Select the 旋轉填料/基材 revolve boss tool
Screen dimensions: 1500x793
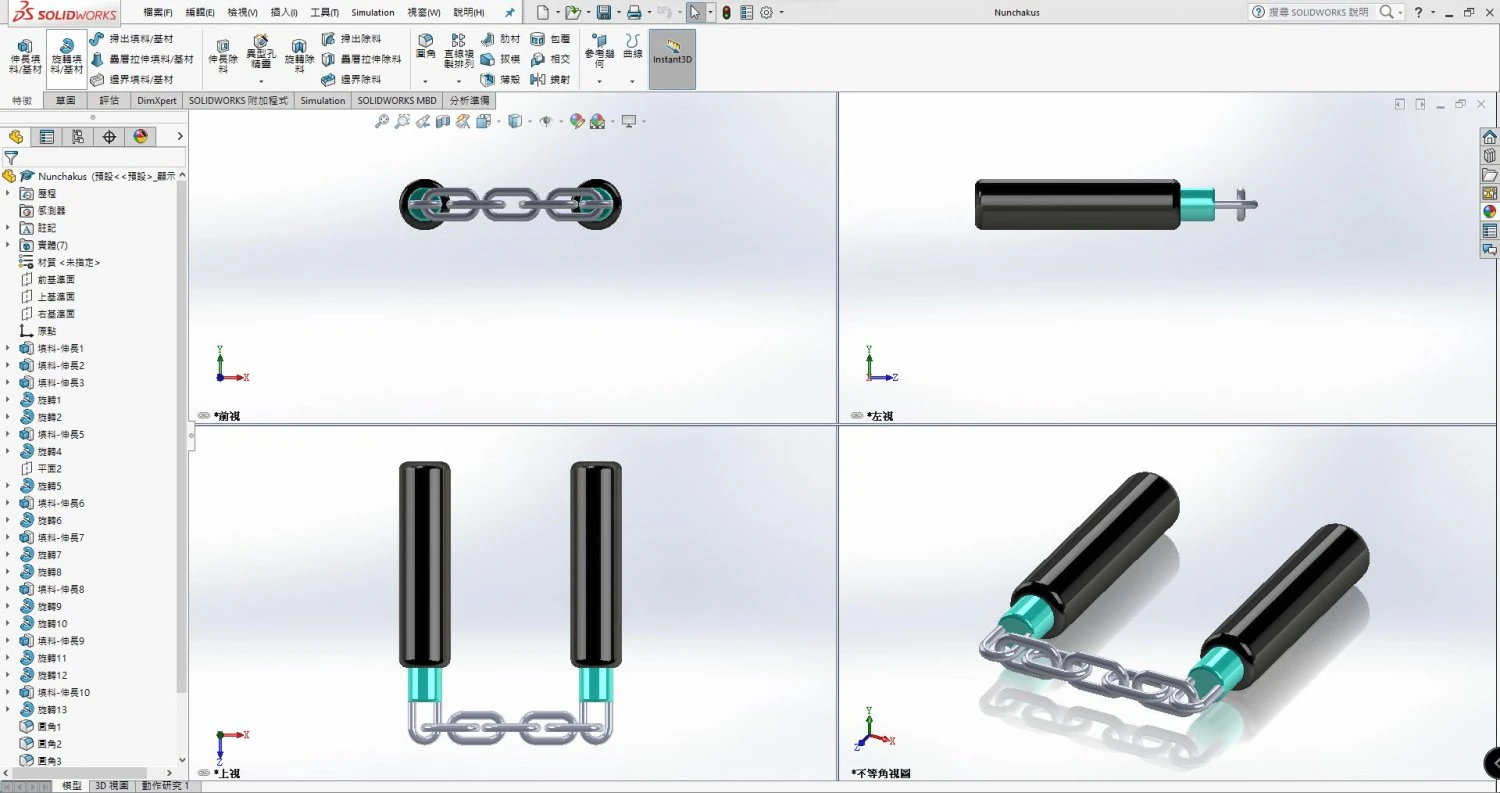click(x=66, y=57)
